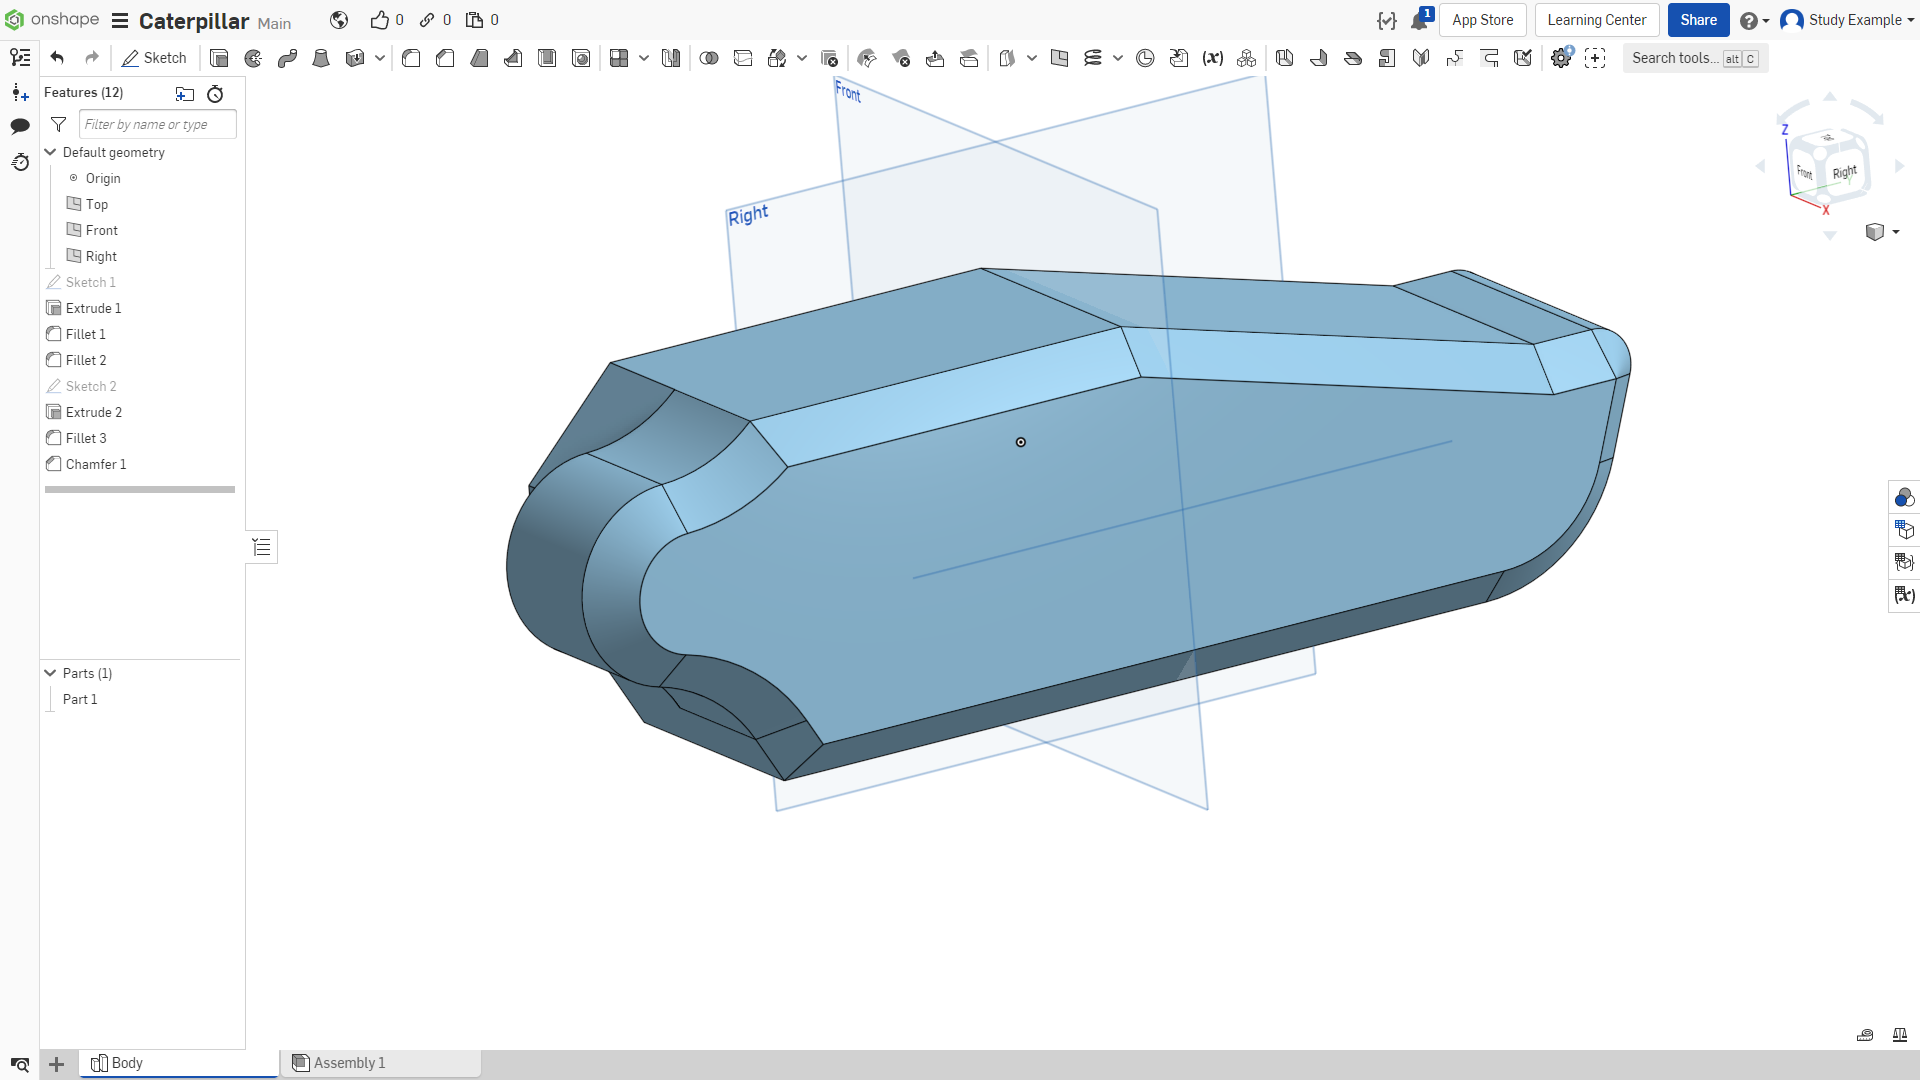1920x1080 pixels.
Task: Select the Boolean tool
Action: (x=709, y=58)
